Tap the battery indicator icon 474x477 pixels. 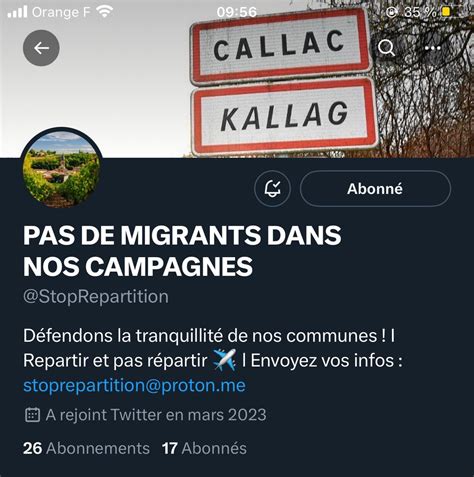pos(446,12)
